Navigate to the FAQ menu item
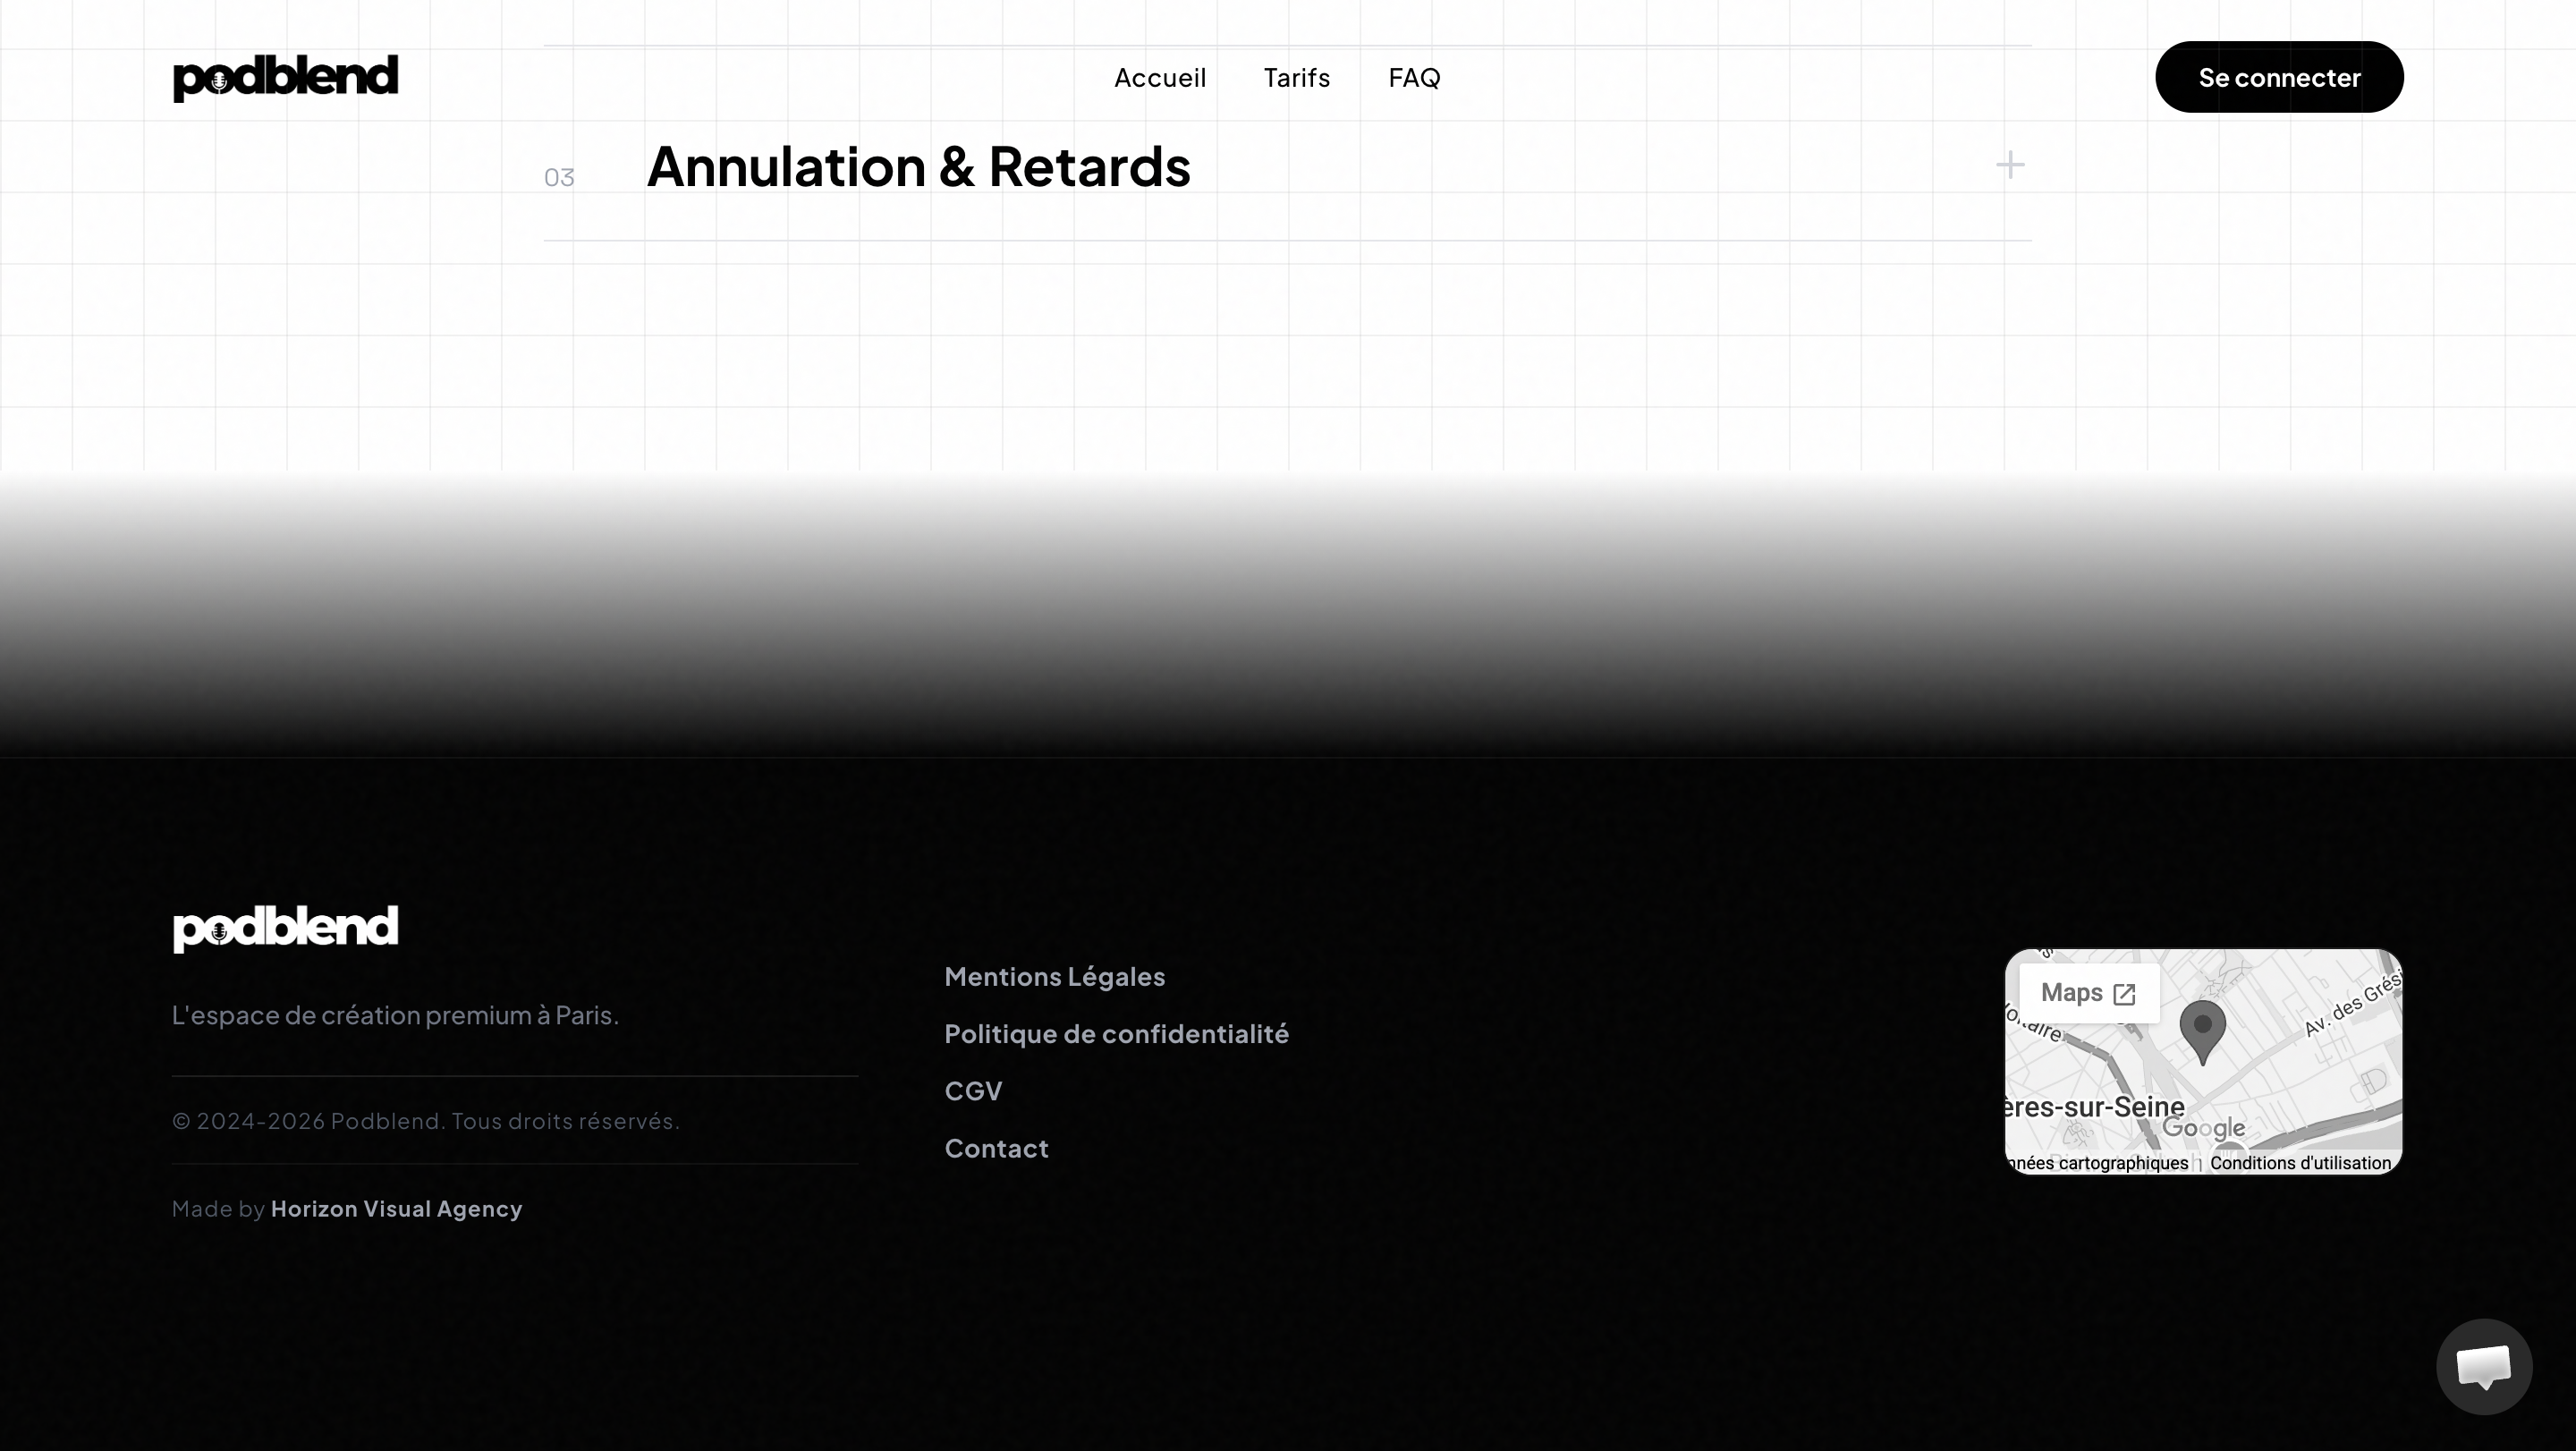Screen dimensions: 2576x1451 (1414, 77)
